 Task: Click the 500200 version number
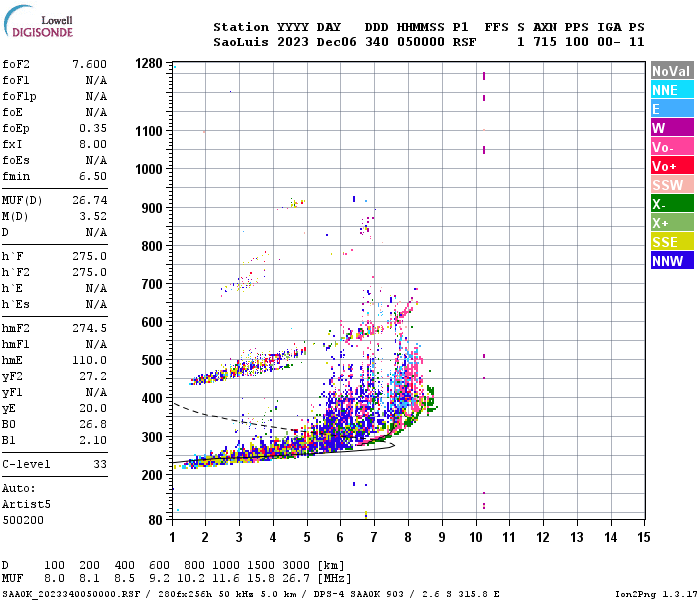click(23, 520)
